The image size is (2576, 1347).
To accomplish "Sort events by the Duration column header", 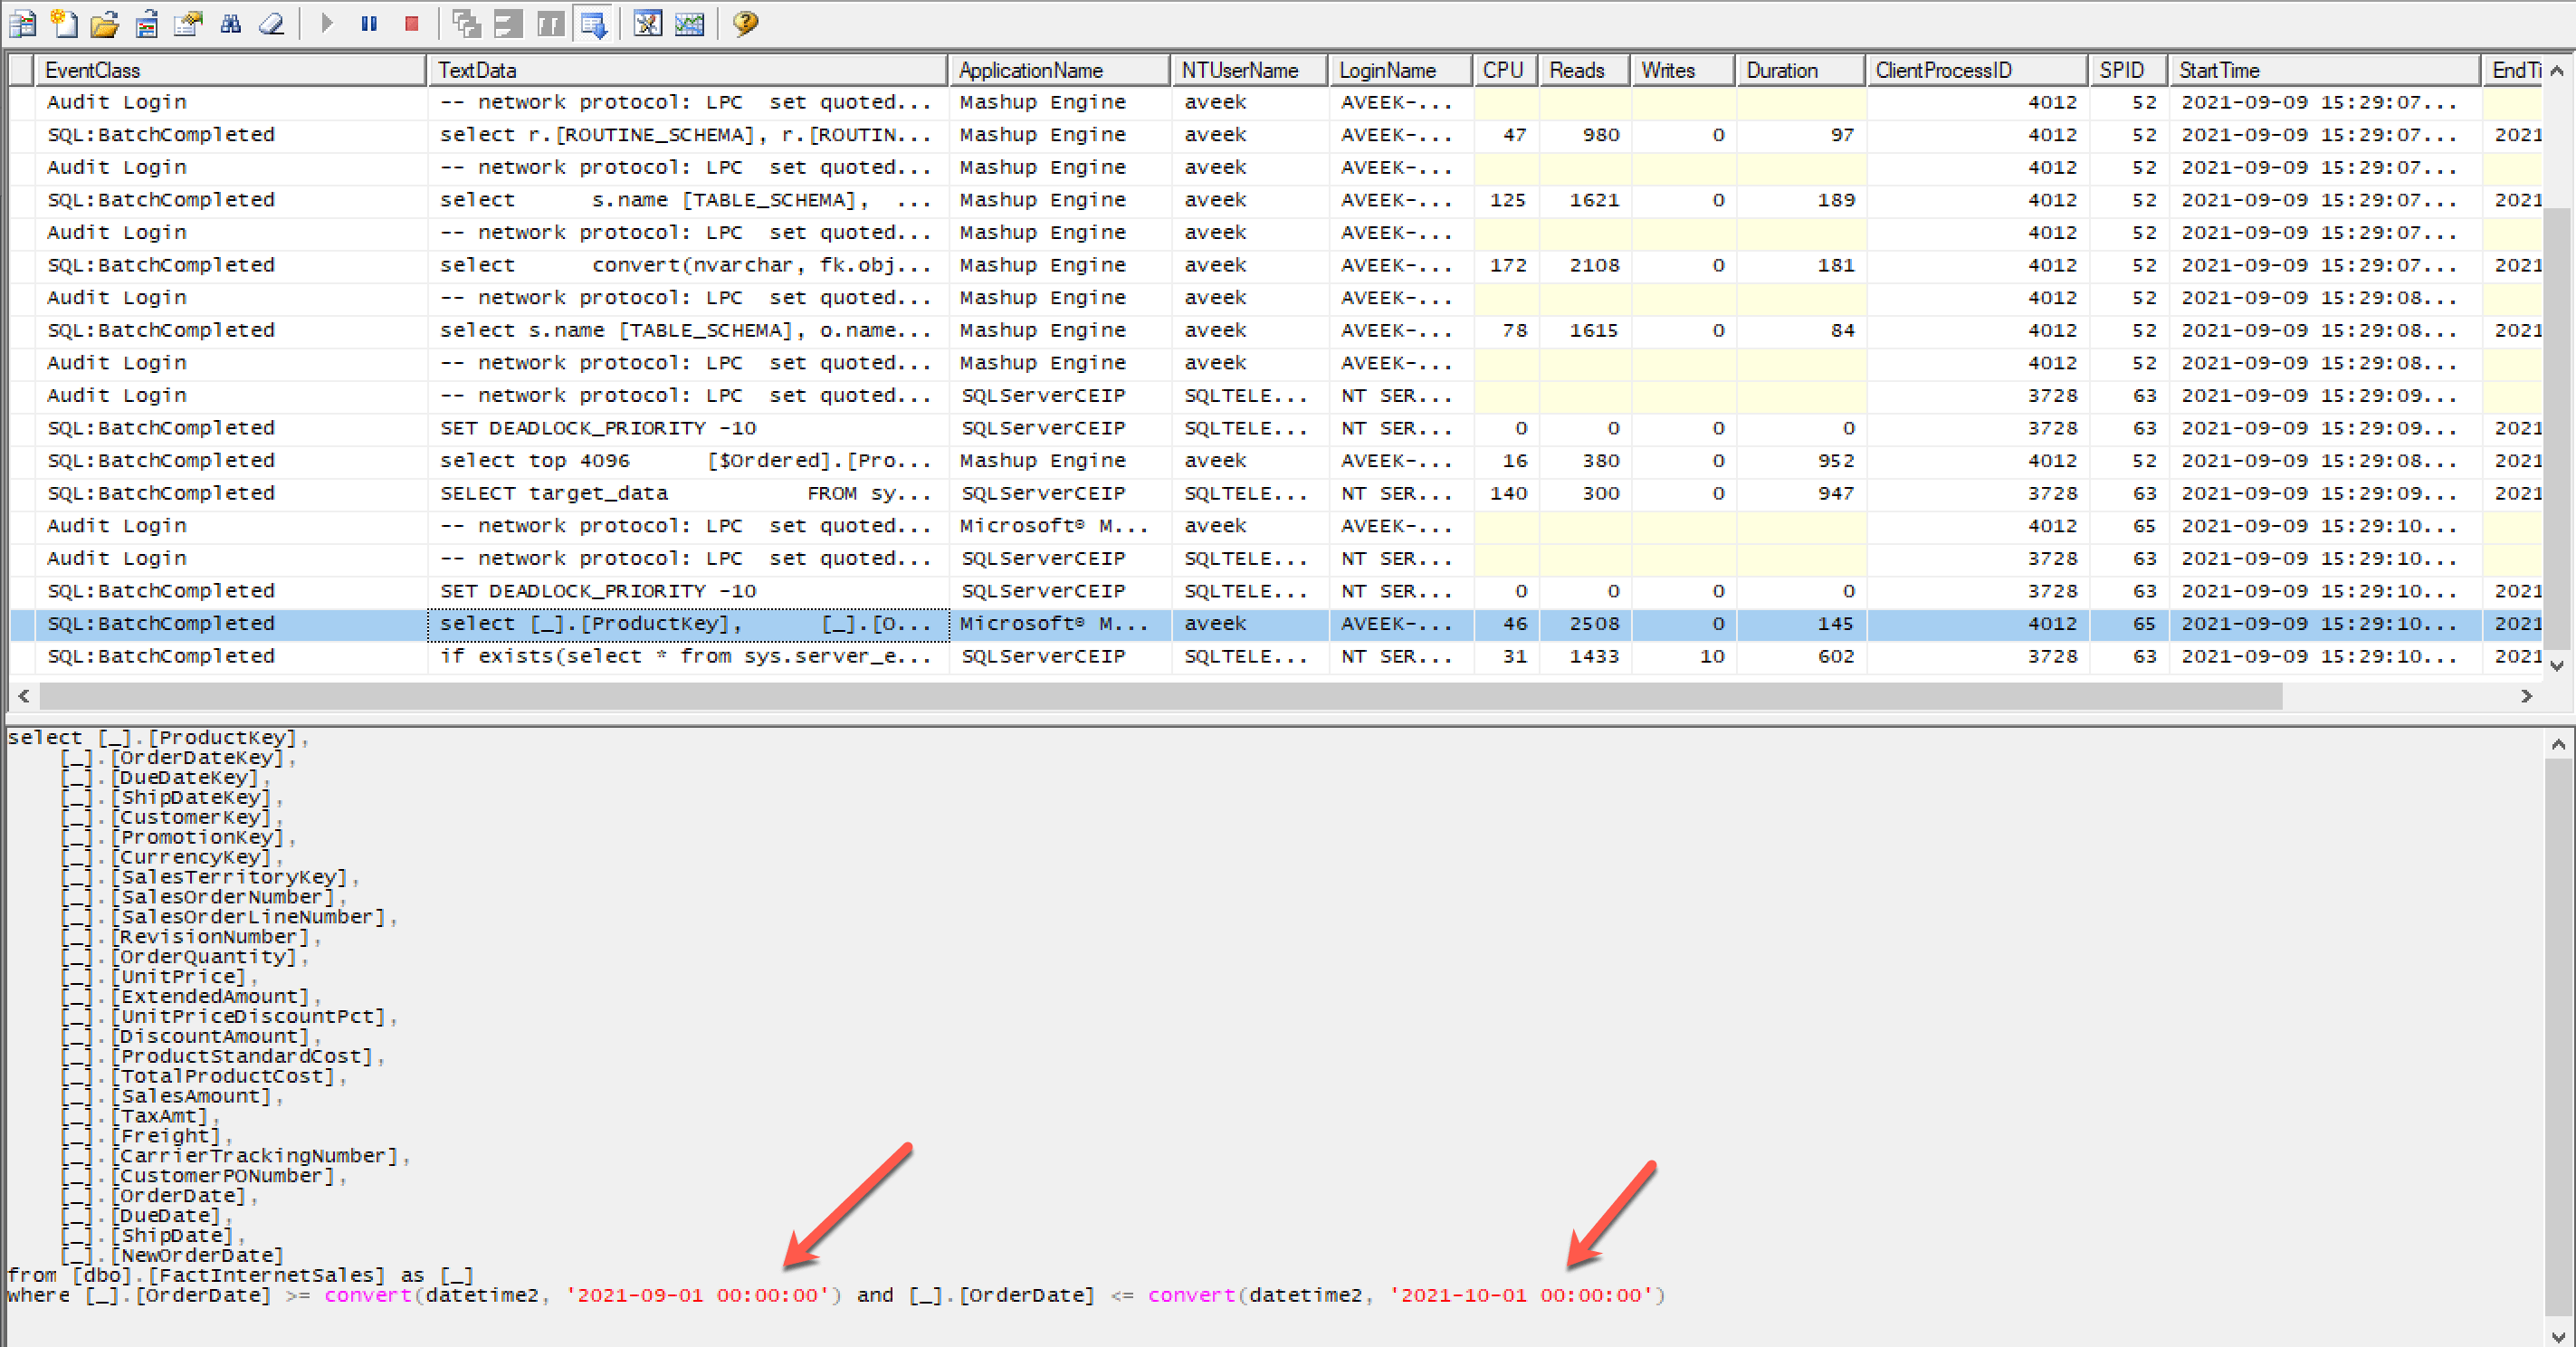I will pos(1798,70).
